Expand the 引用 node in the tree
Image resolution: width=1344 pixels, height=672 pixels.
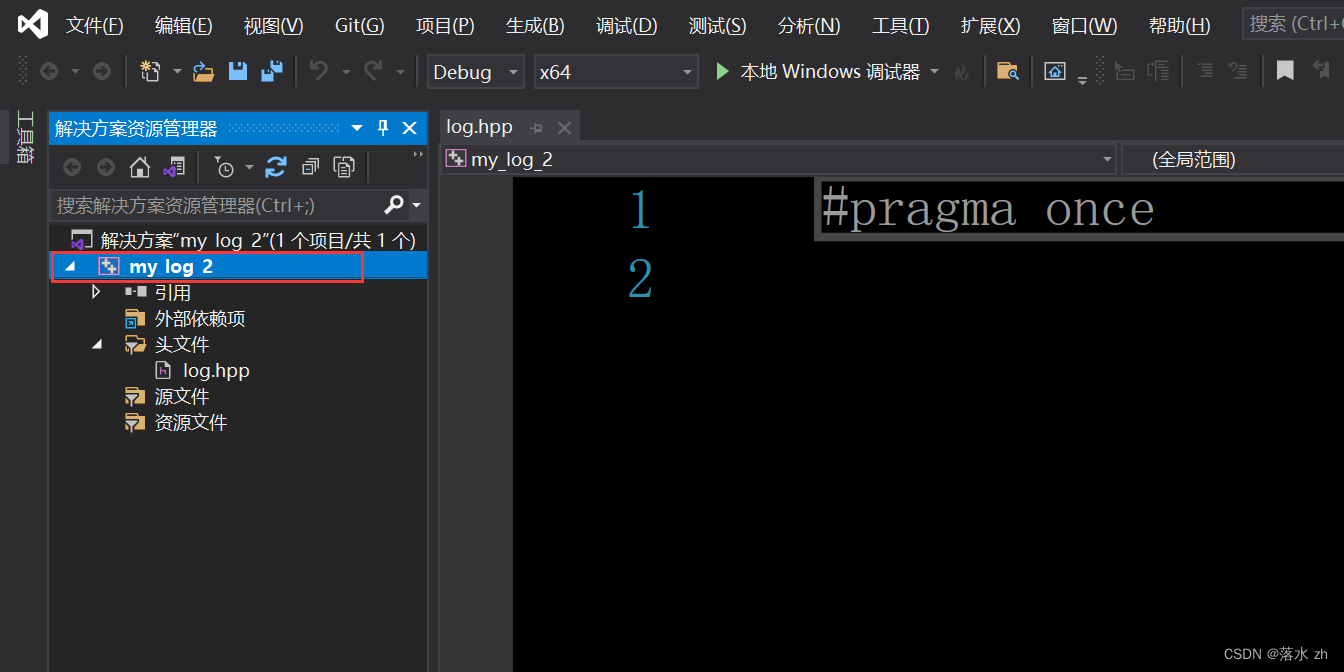point(96,292)
